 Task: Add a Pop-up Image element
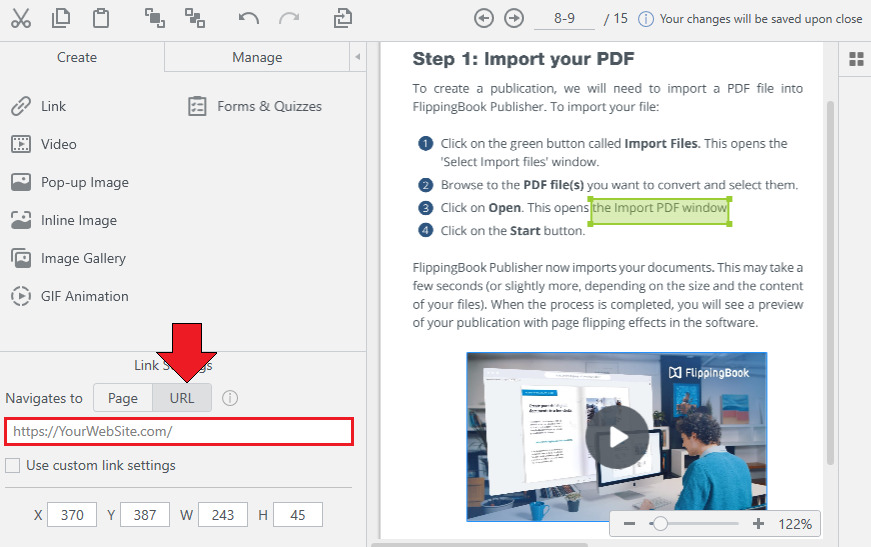coord(70,182)
